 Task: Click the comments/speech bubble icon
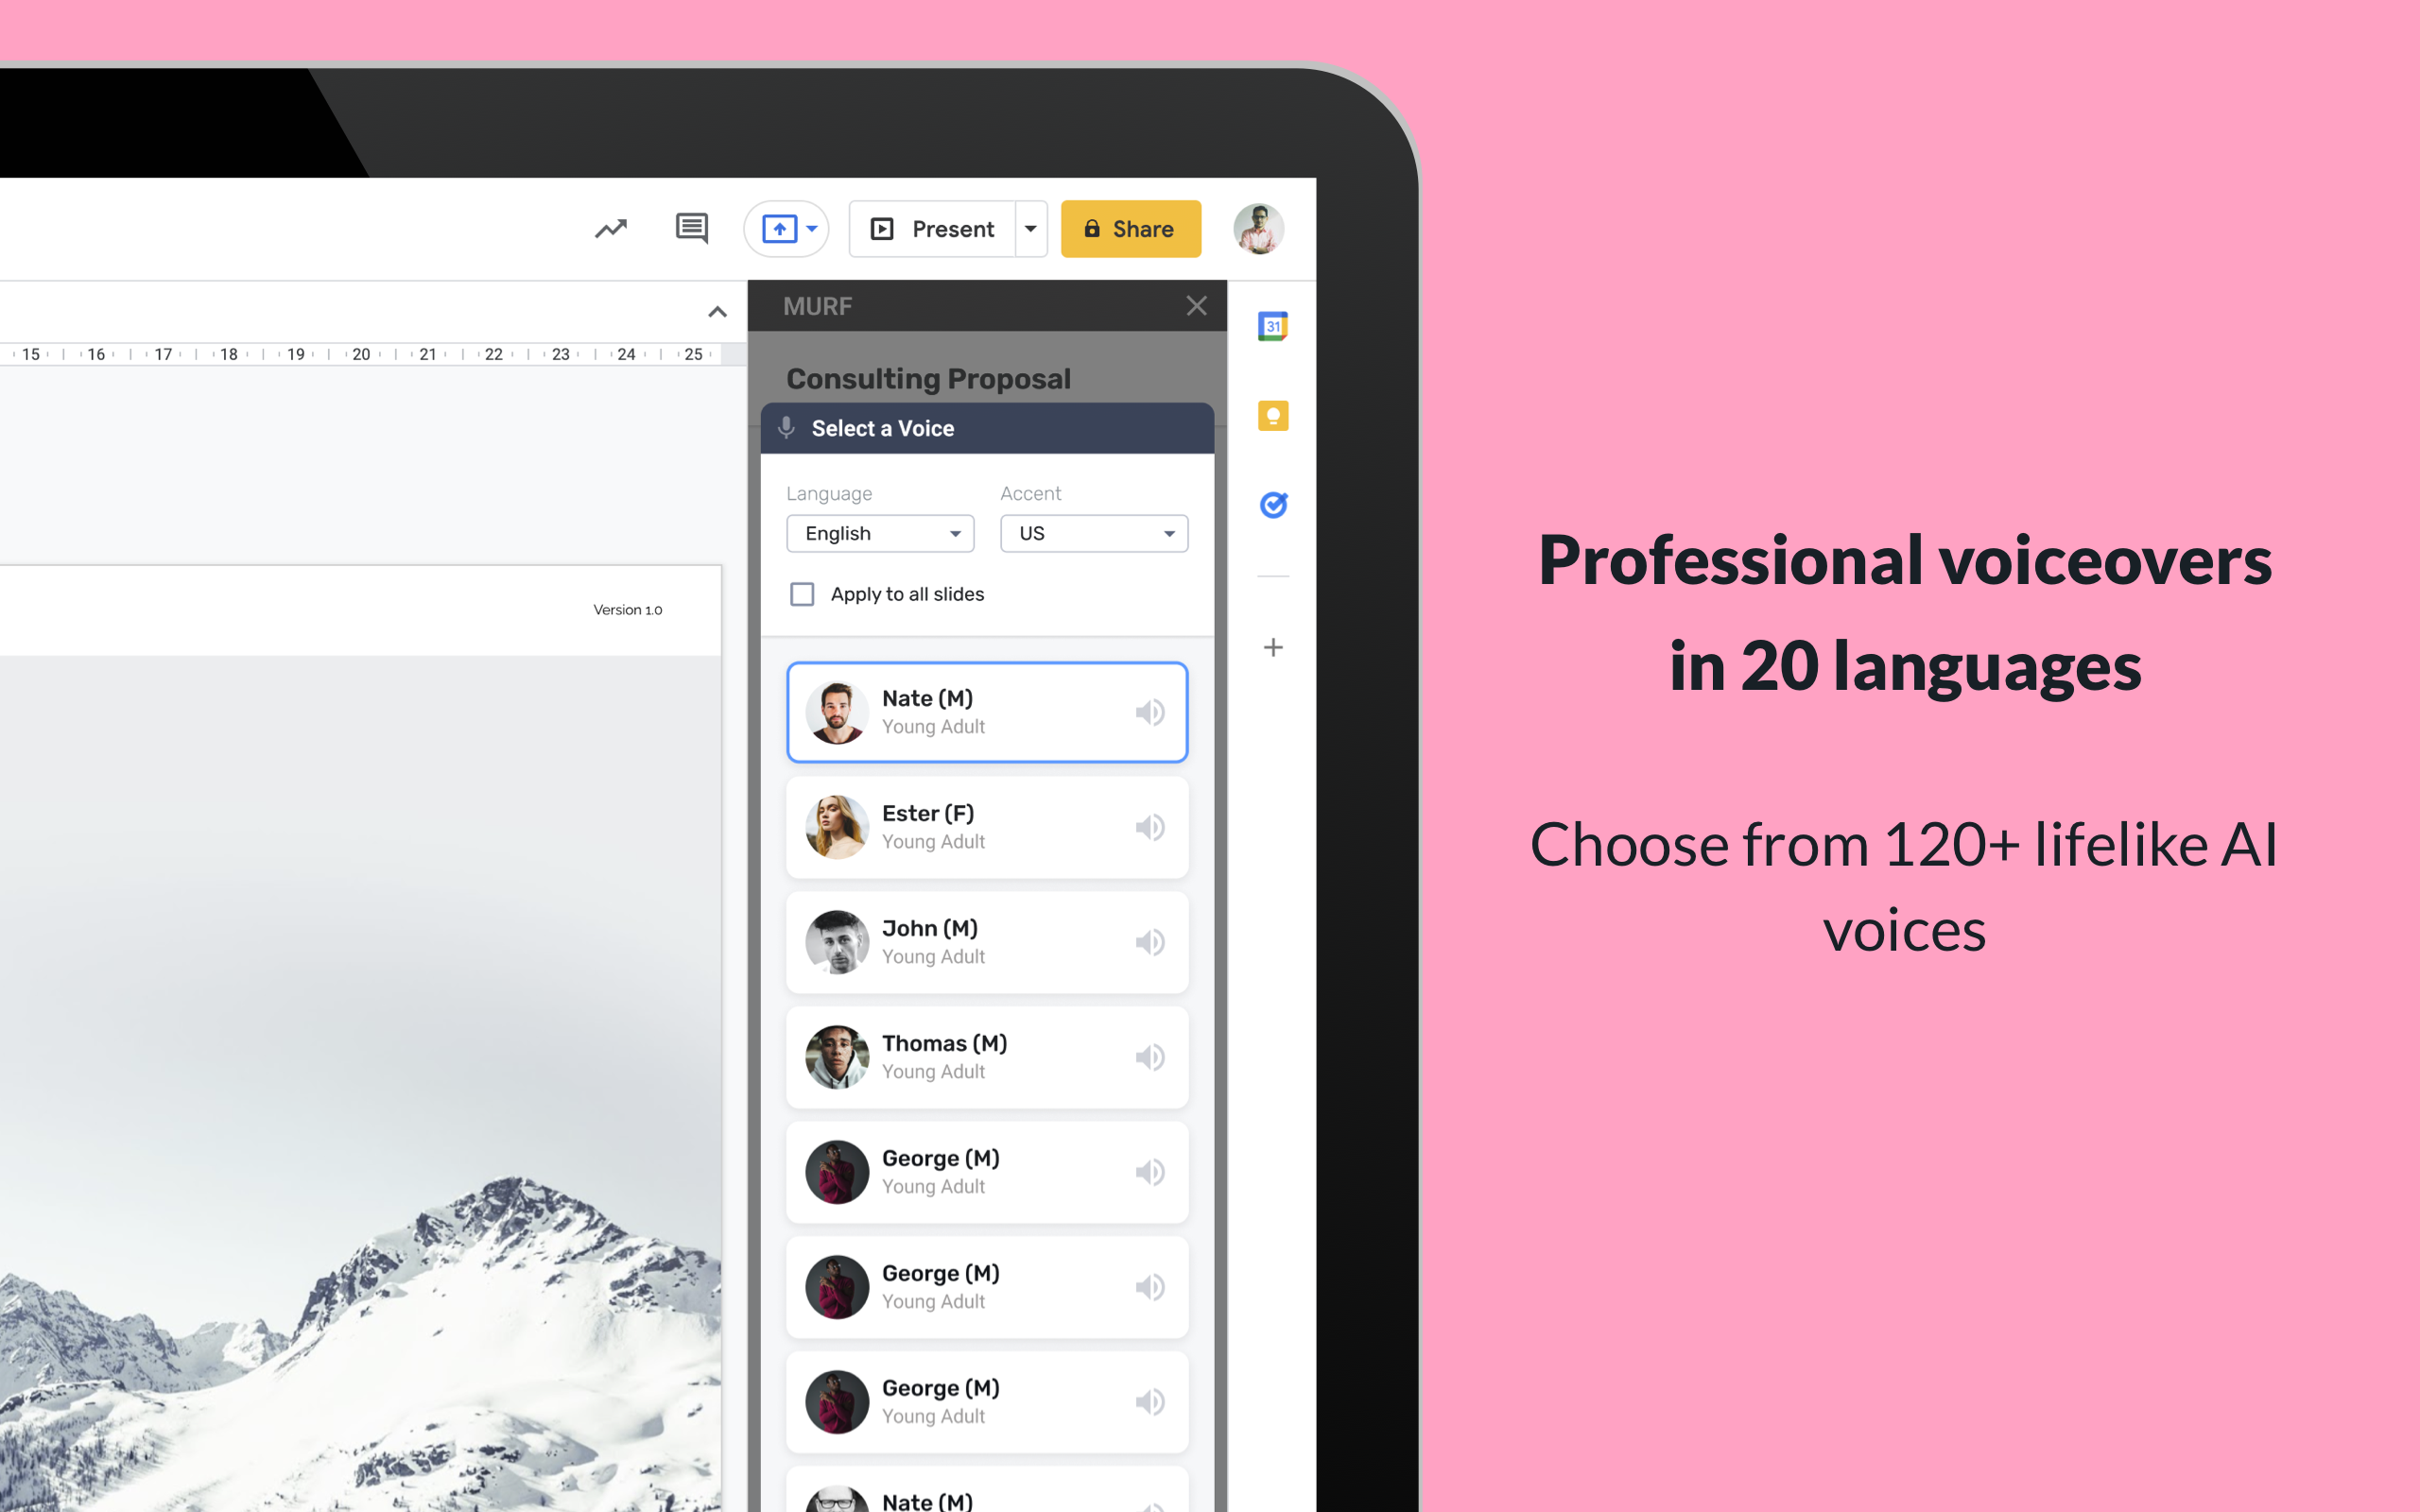(x=690, y=228)
